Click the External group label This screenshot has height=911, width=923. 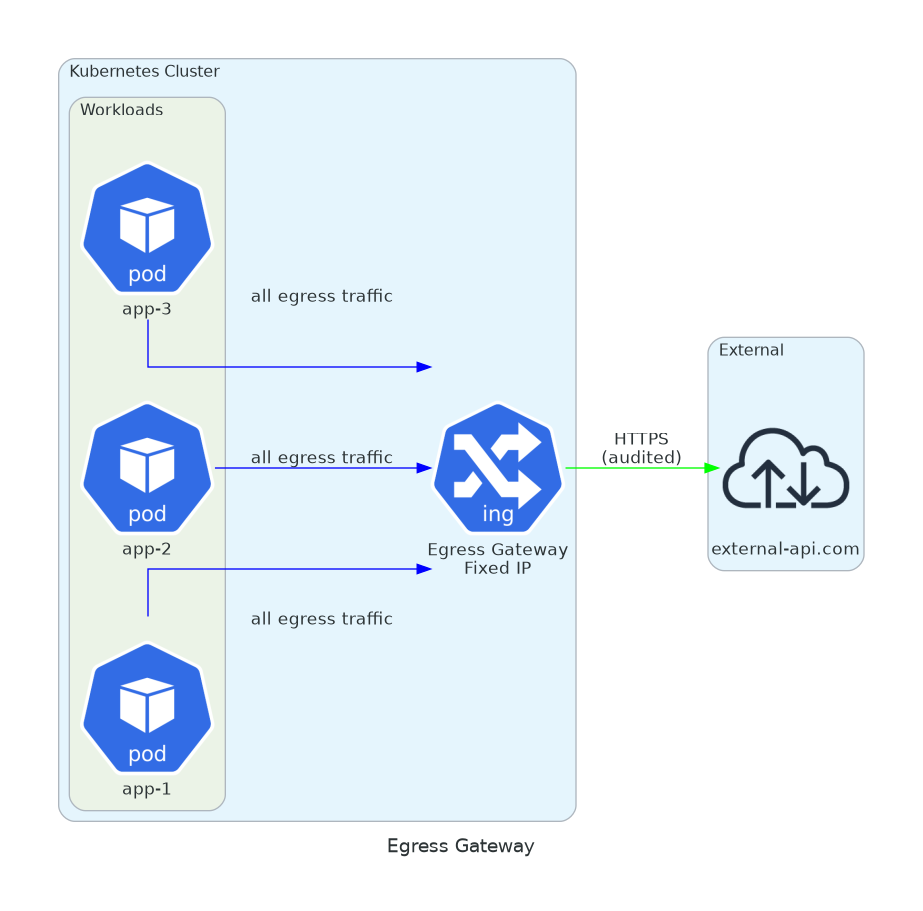(x=751, y=350)
